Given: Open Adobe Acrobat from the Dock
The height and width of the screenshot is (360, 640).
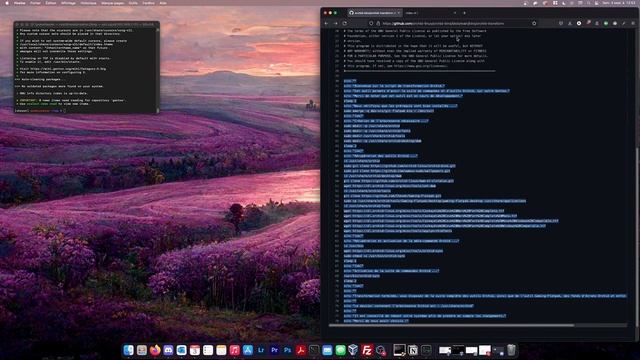Looking at the screenshot, I should point(301,350).
